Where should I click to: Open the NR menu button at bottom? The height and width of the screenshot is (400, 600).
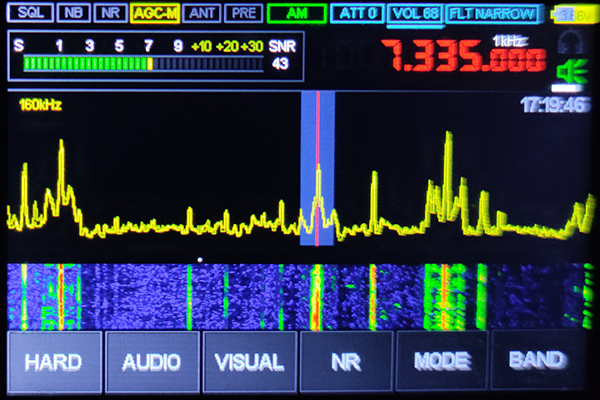(x=346, y=362)
